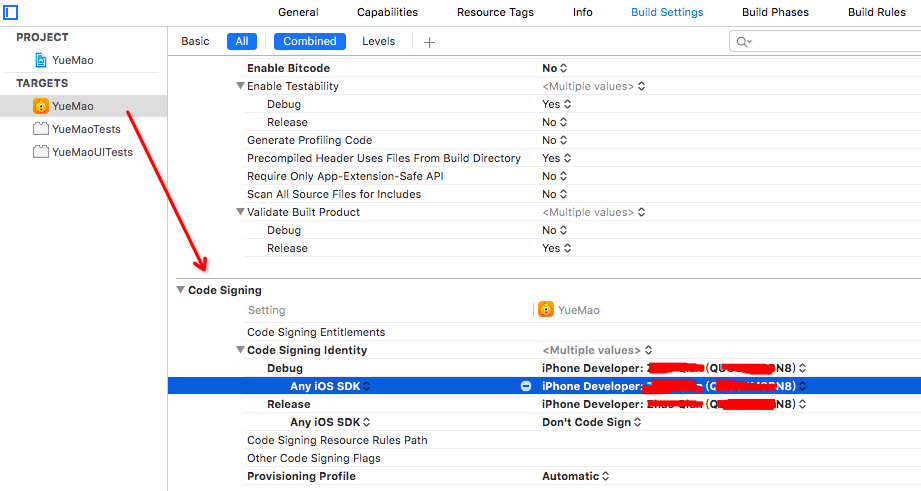Open Provisioning Profile Automatic dropdown
921x491 pixels.
pyautogui.click(x=576, y=476)
